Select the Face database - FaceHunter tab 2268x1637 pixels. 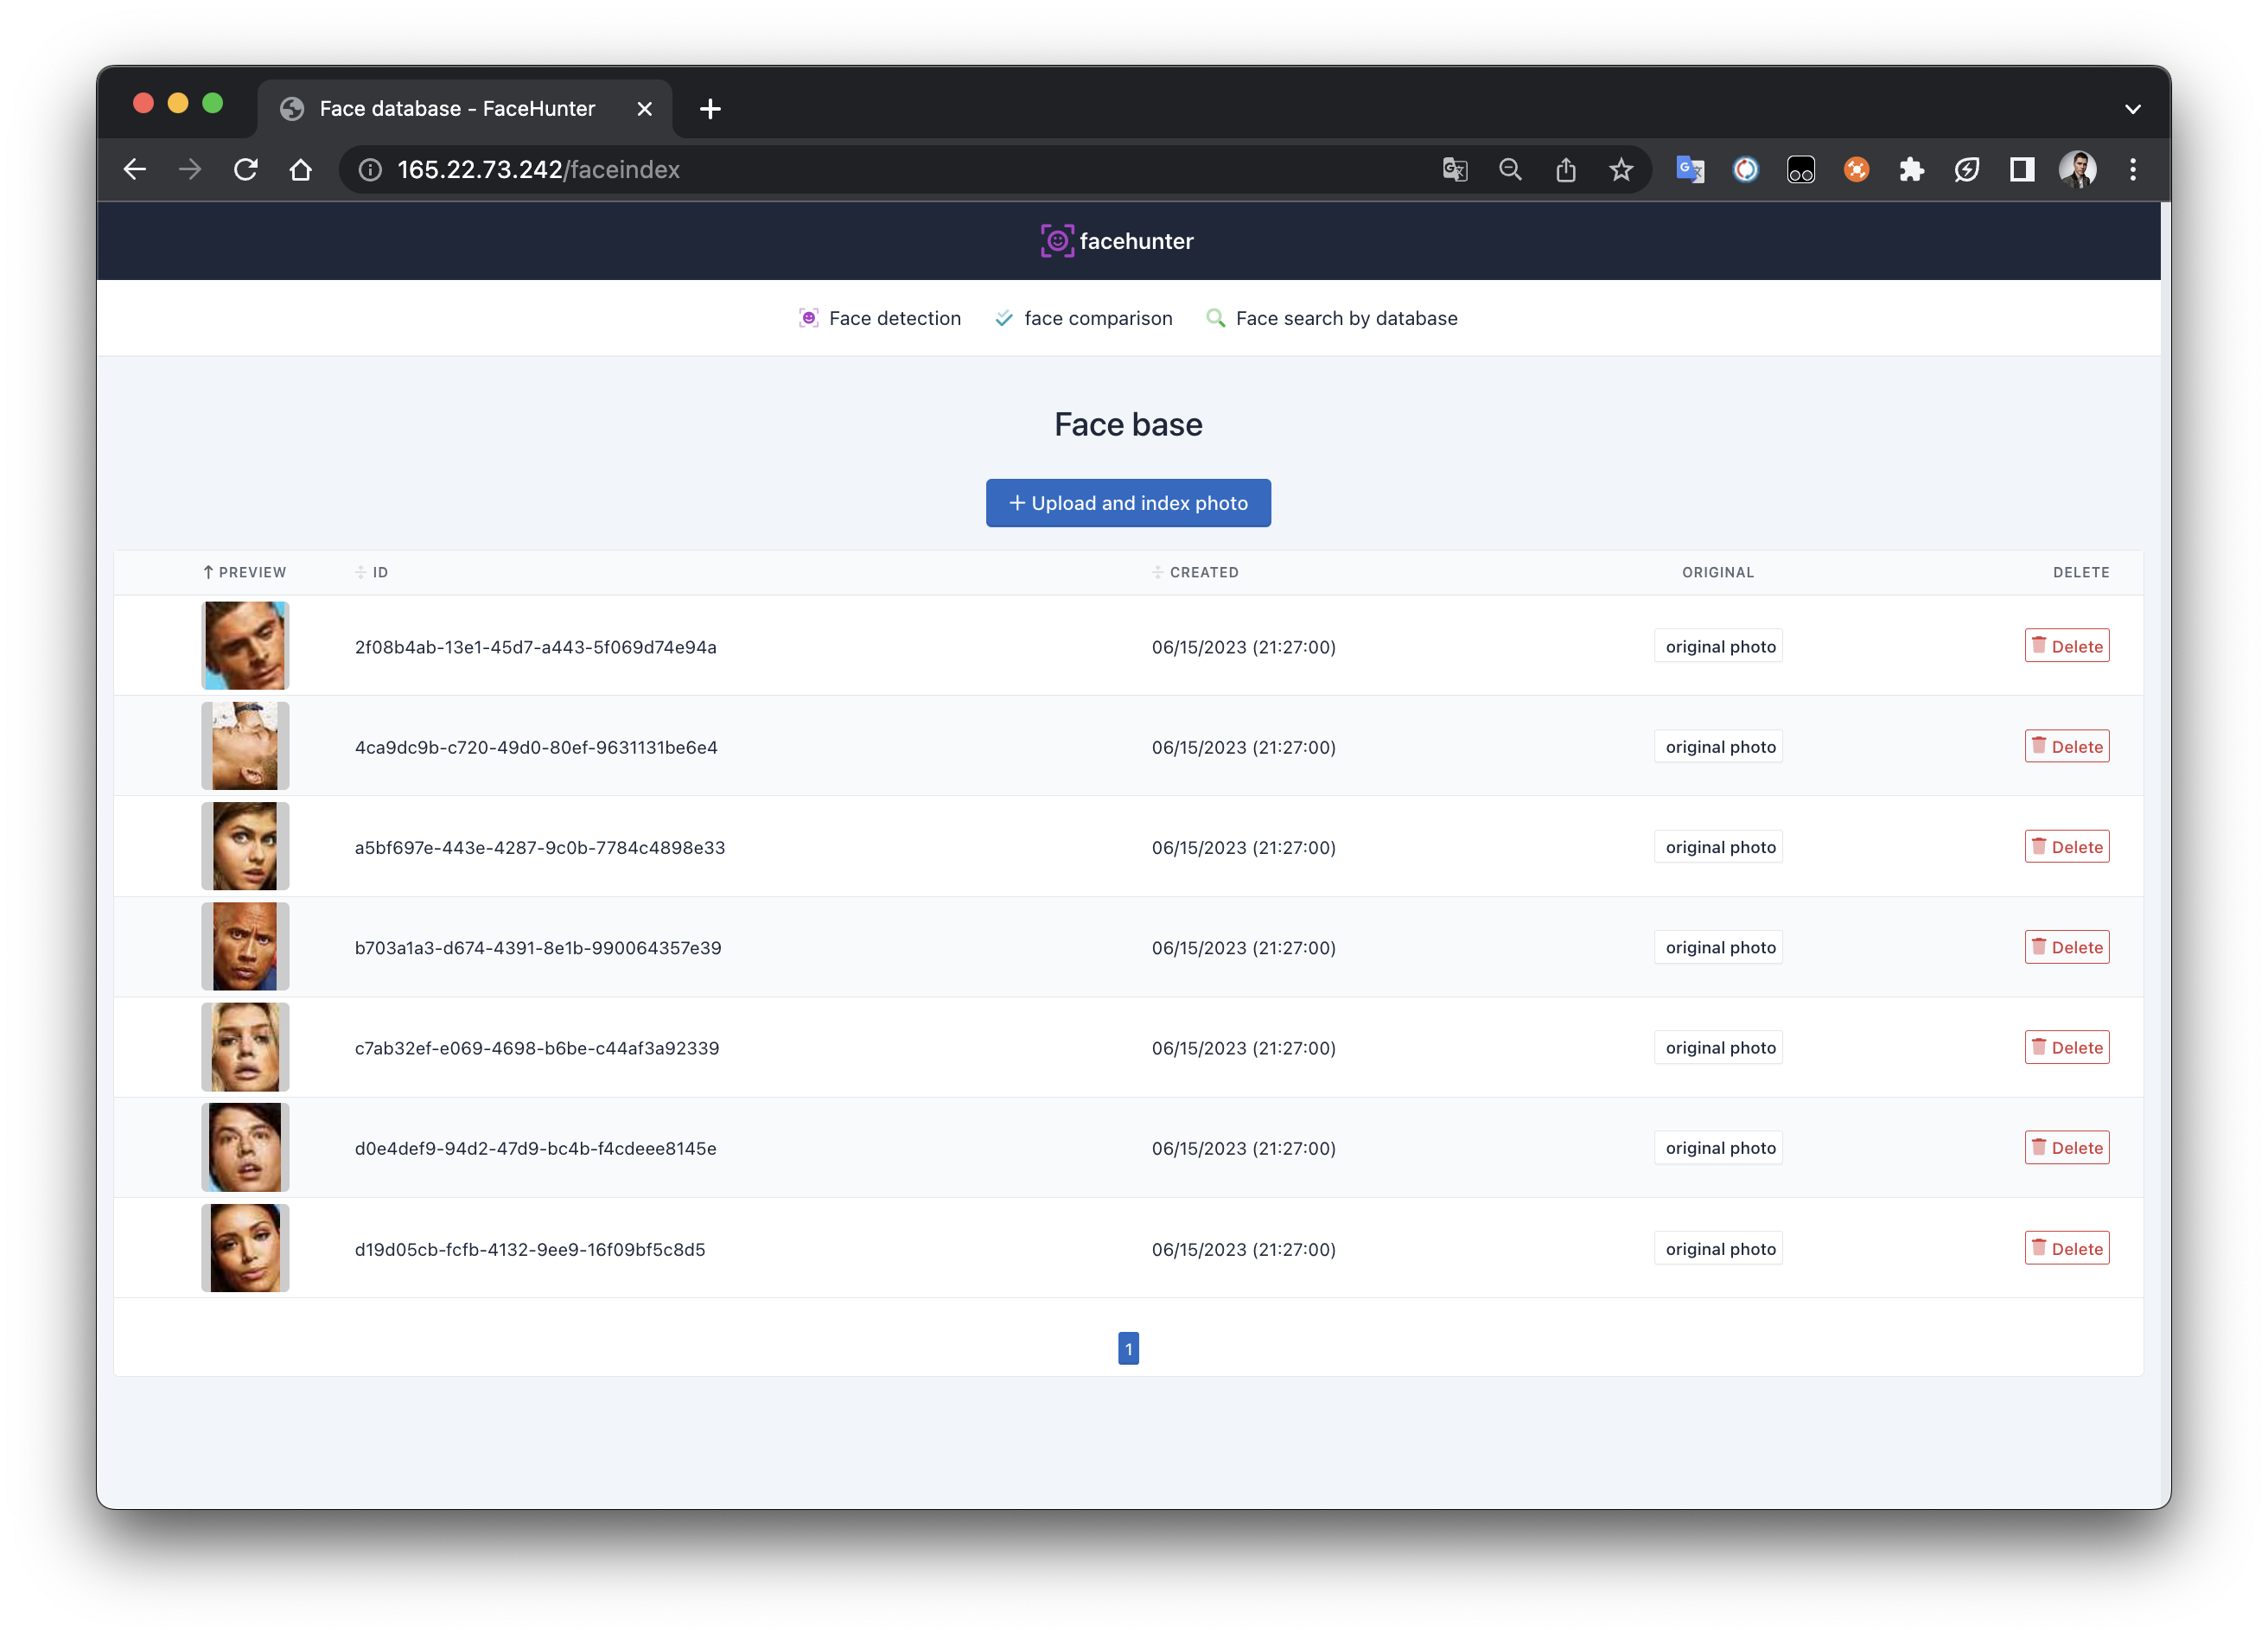(465, 109)
